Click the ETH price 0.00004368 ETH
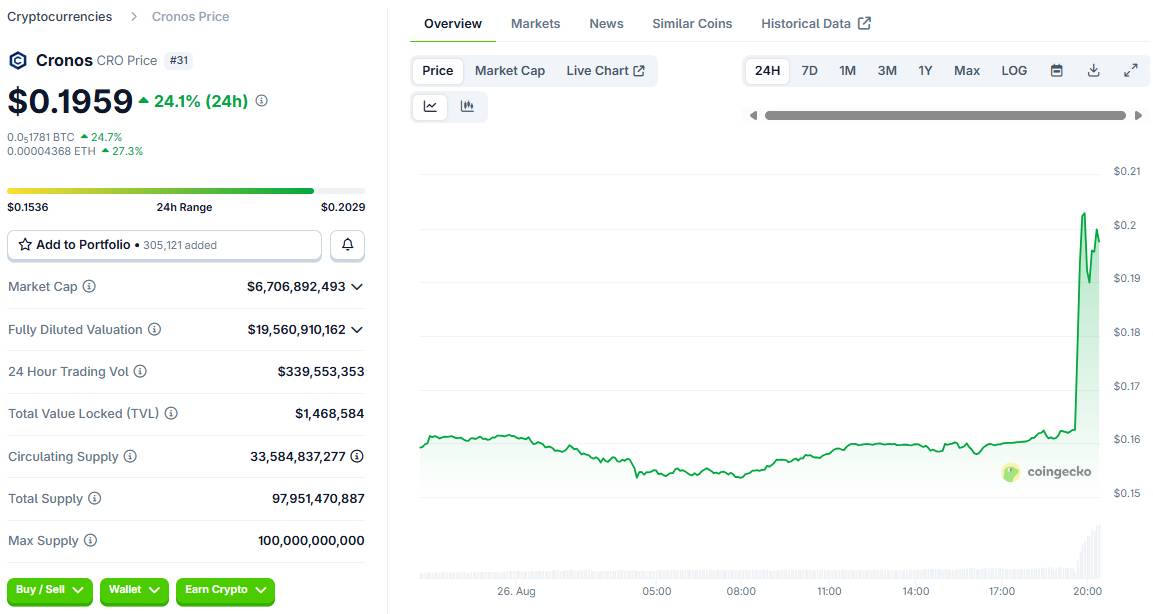 pyautogui.click(x=51, y=151)
